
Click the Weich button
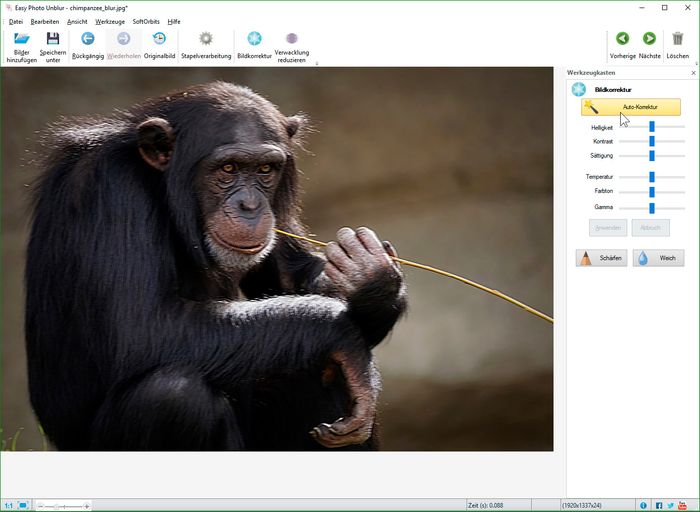click(658, 258)
